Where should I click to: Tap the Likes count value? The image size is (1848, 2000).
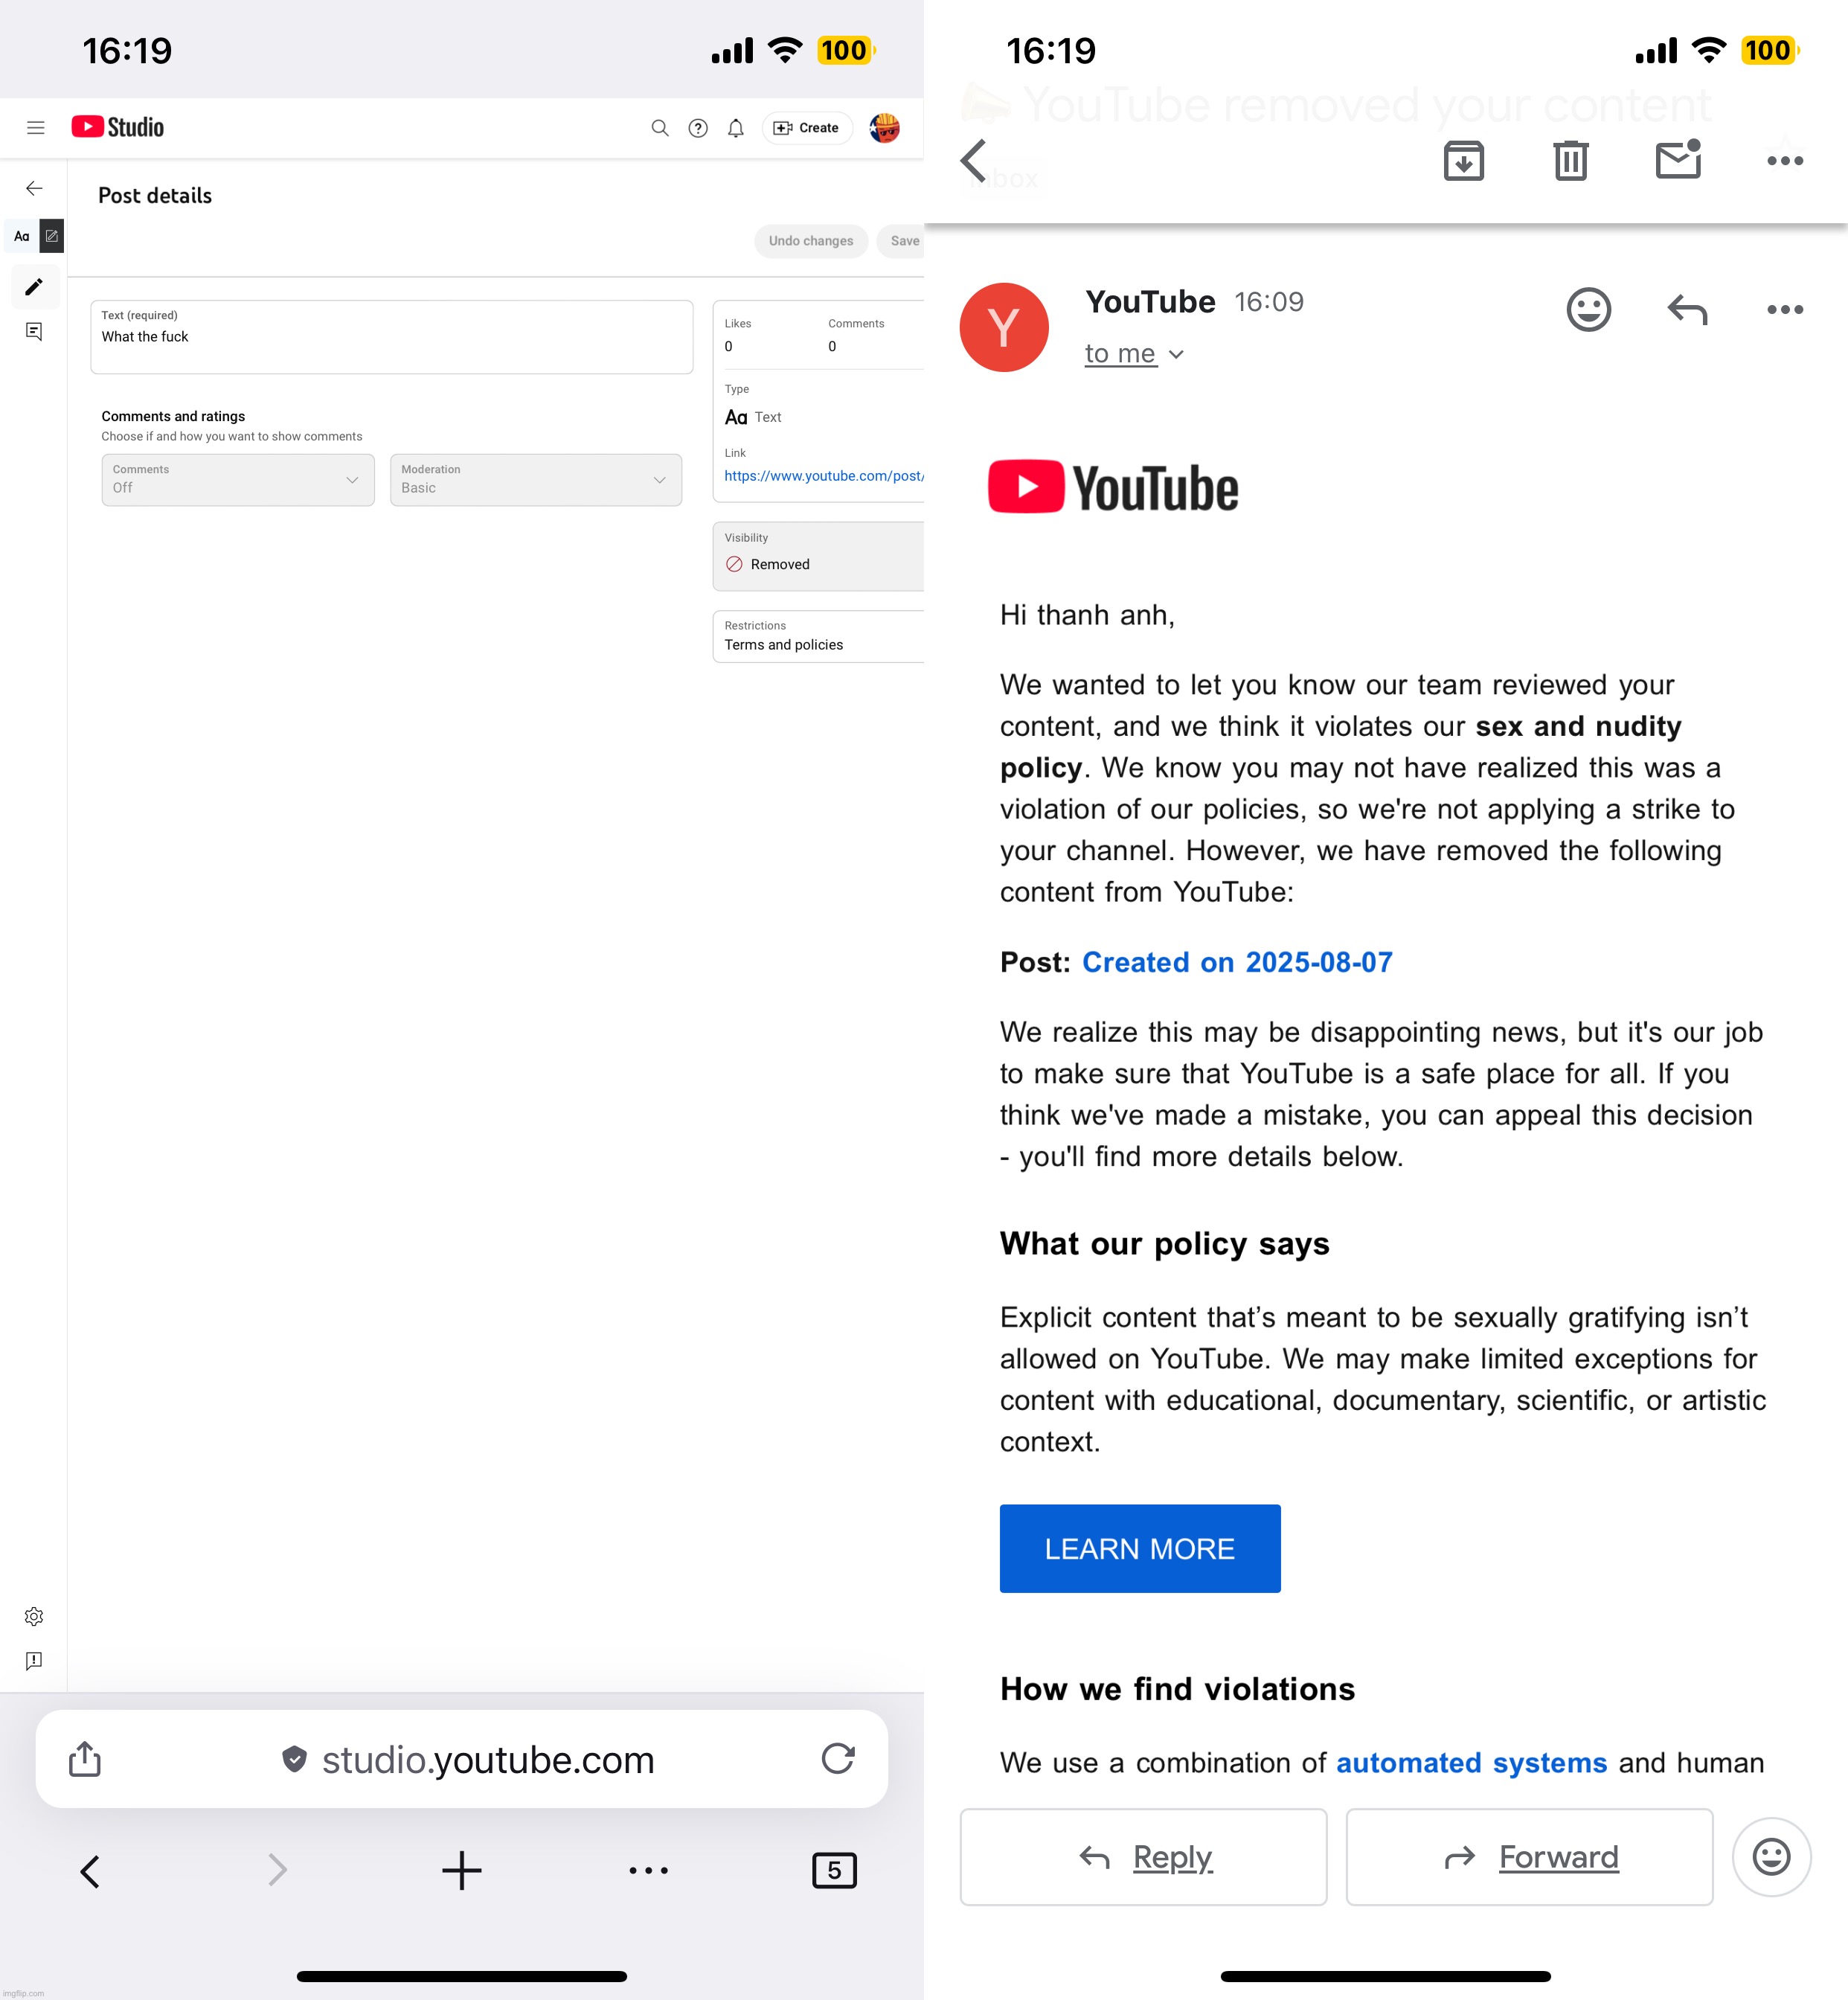[728, 346]
